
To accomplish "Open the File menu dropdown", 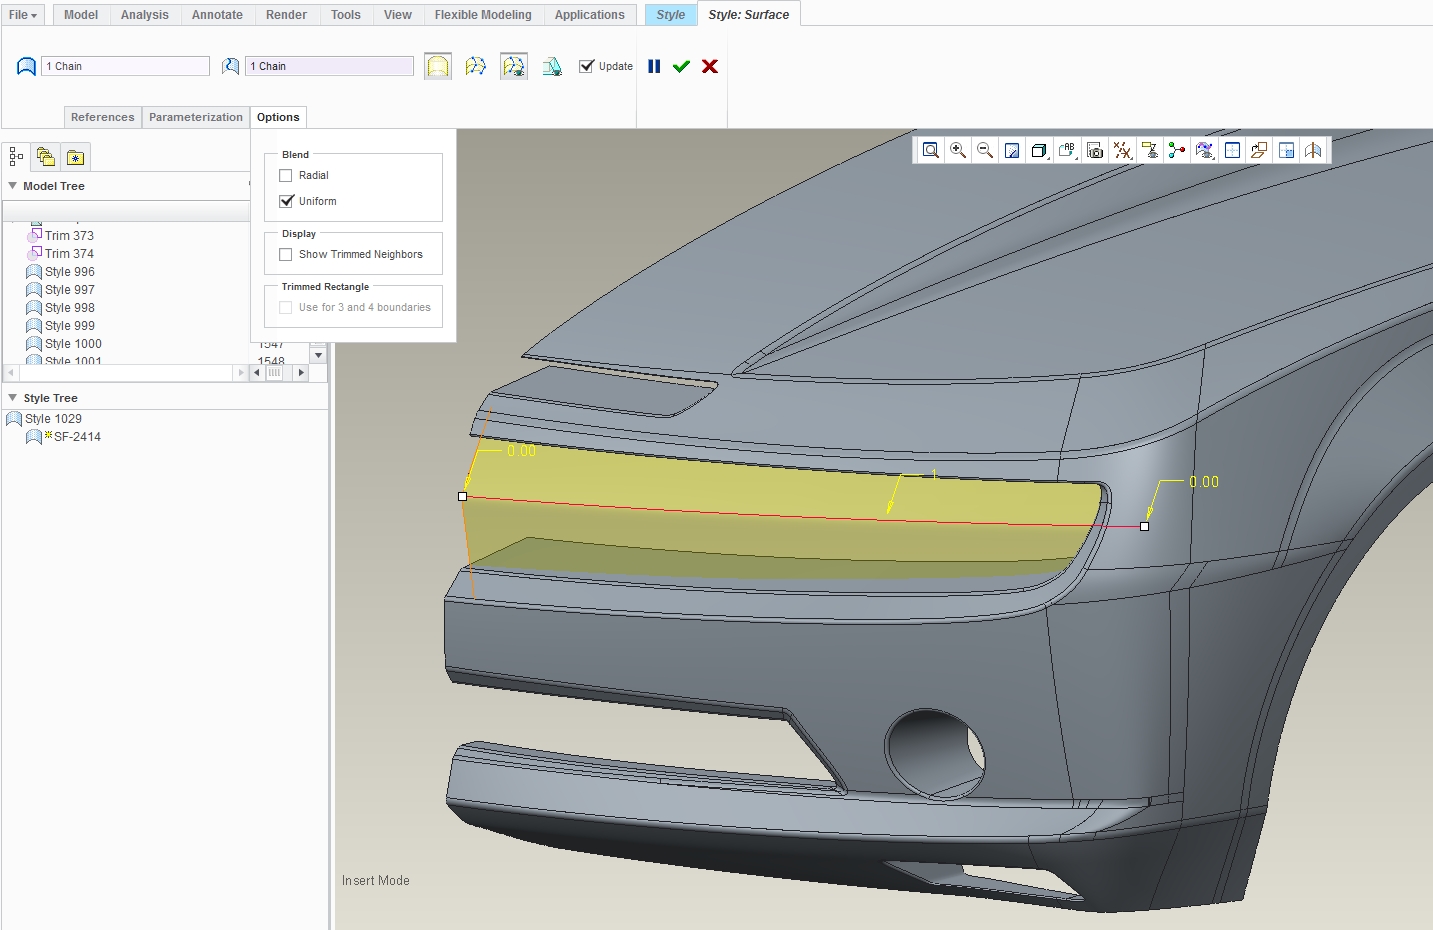I will [23, 14].
